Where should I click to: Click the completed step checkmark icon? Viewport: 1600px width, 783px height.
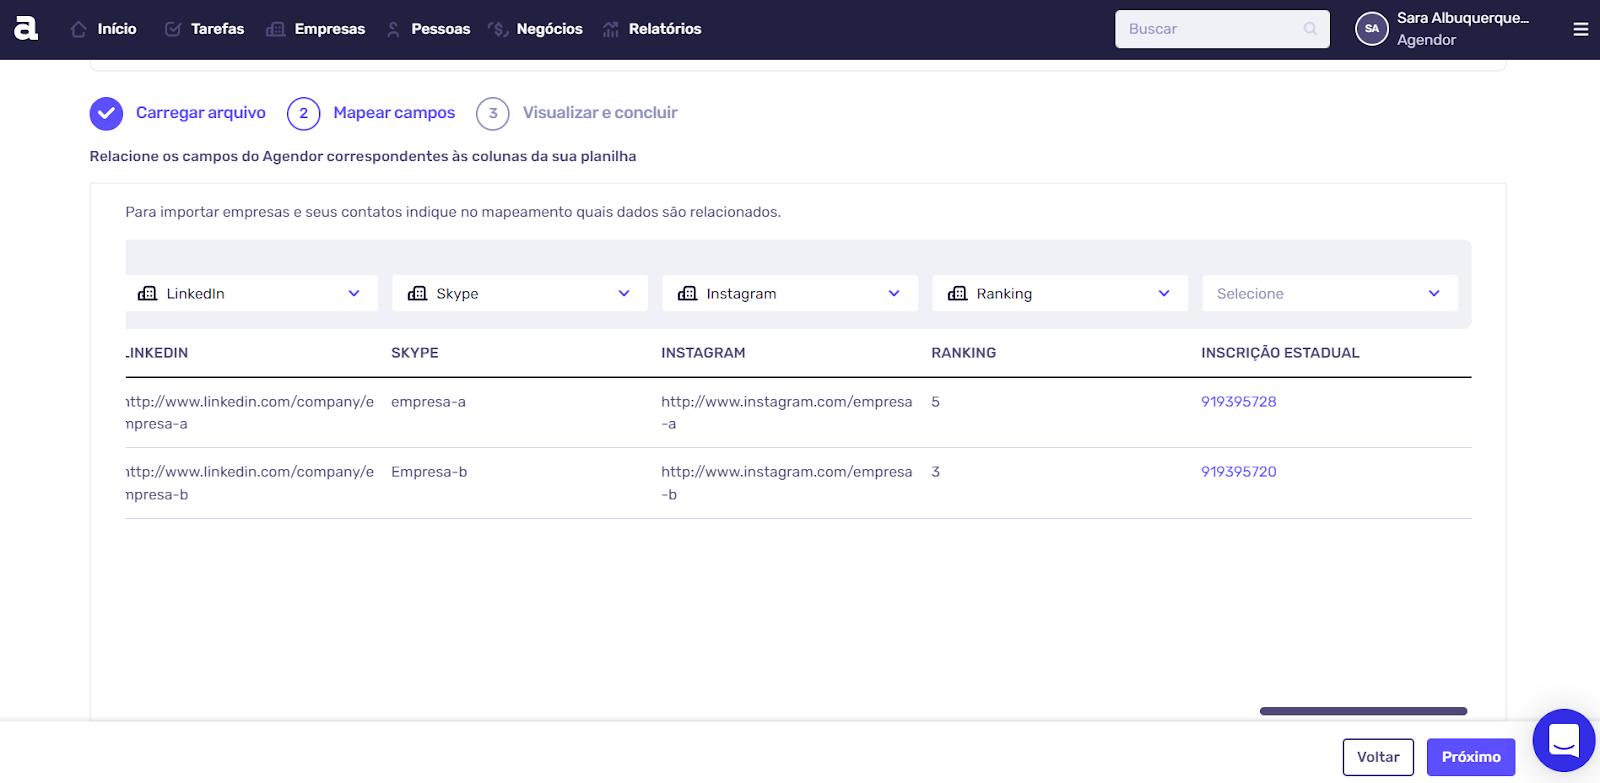coord(106,114)
